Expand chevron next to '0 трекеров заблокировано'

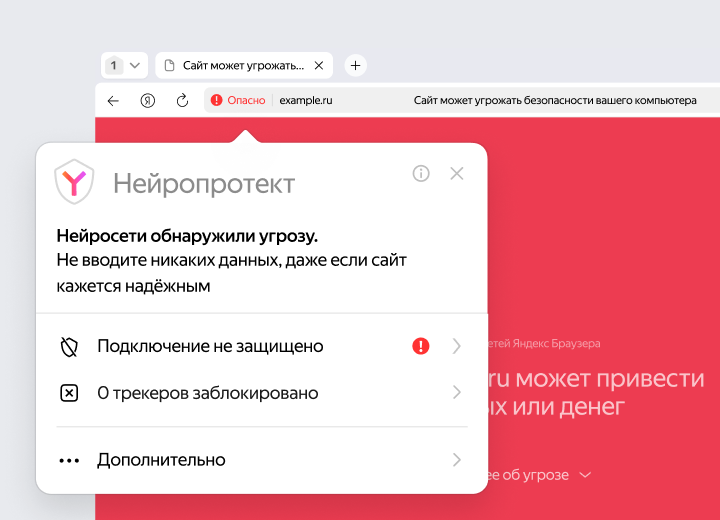(456, 392)
